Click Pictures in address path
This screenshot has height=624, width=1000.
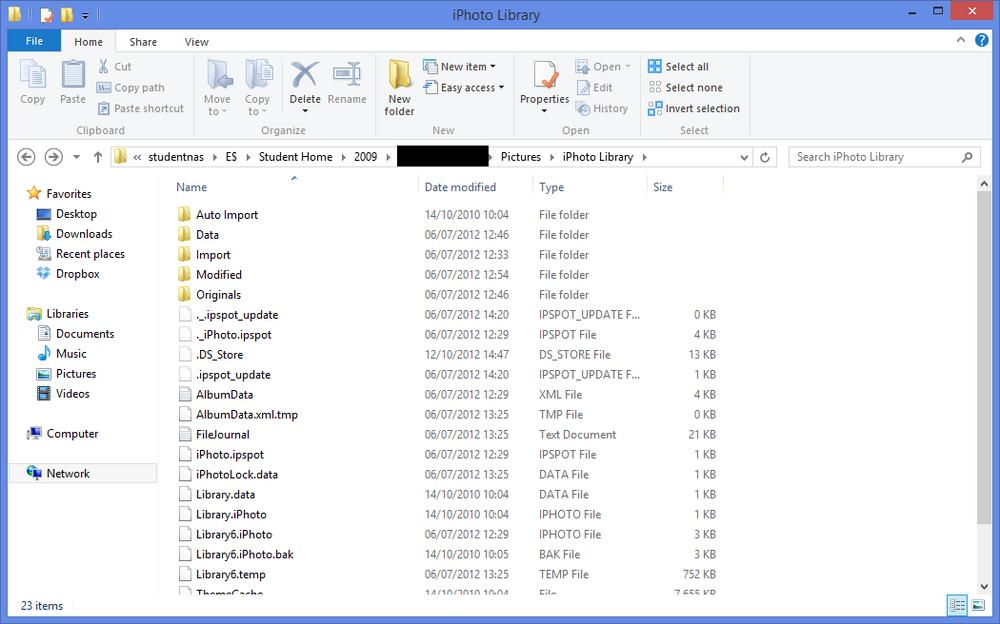[x=520, y=157]
